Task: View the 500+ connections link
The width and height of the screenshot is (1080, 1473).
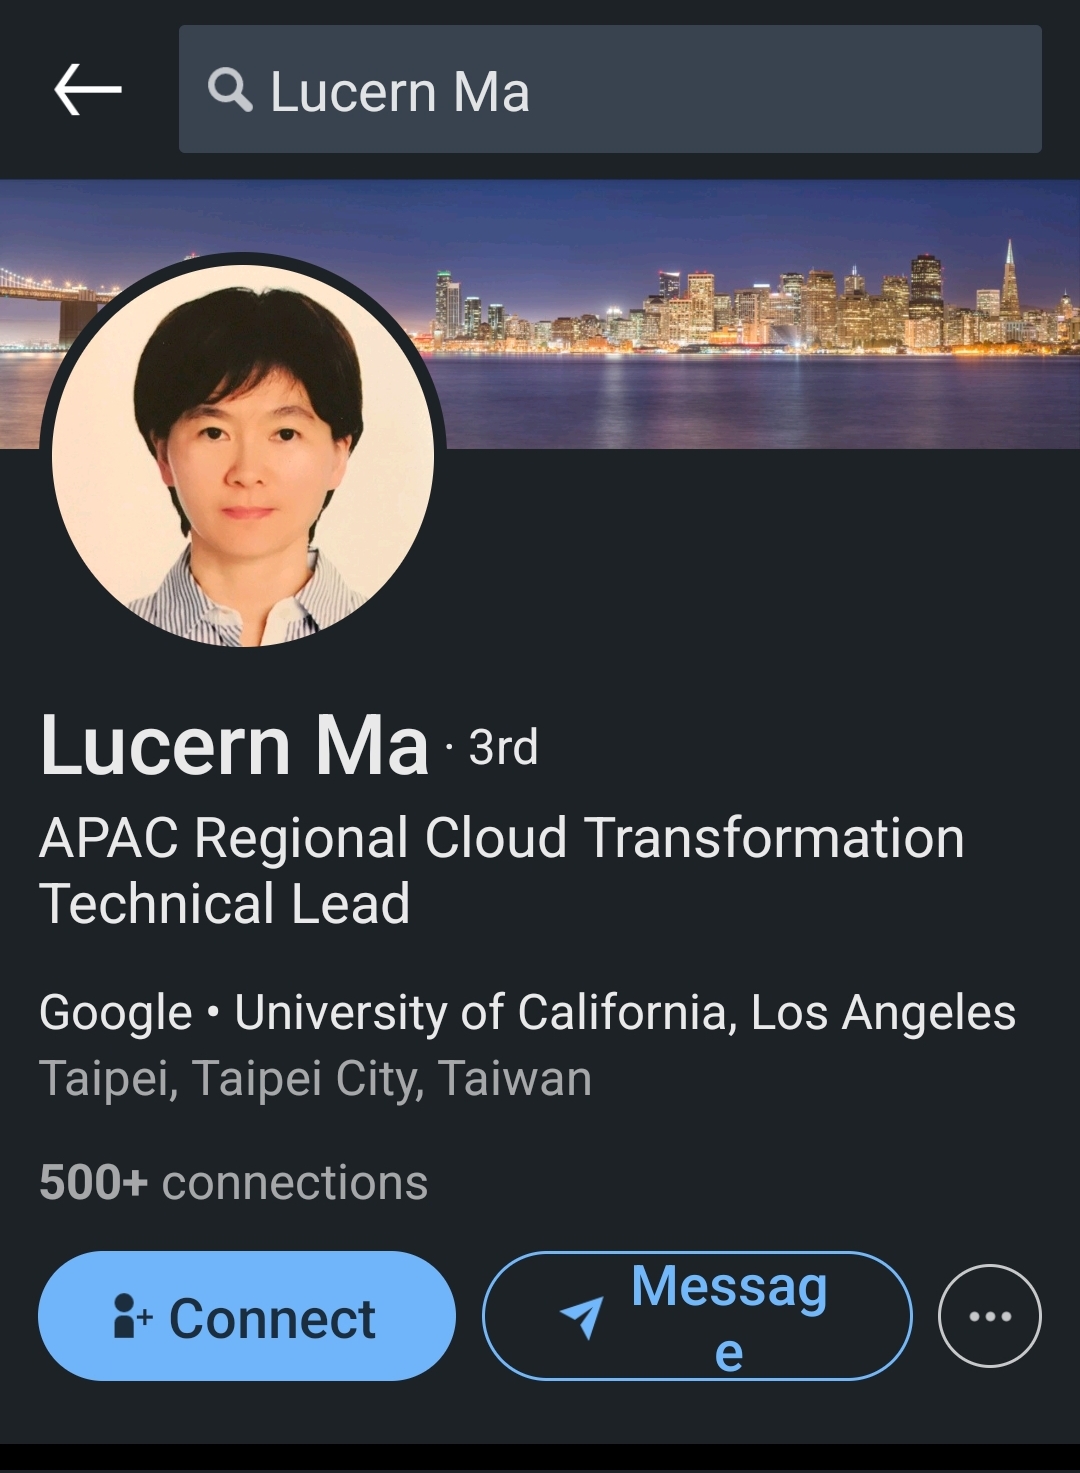Action: [x=233, y=1183]
